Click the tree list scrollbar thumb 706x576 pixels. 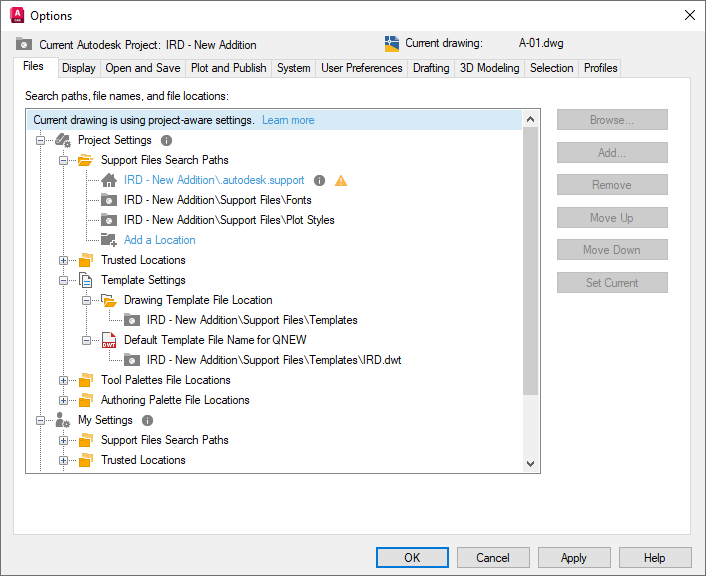coord(530,261)
